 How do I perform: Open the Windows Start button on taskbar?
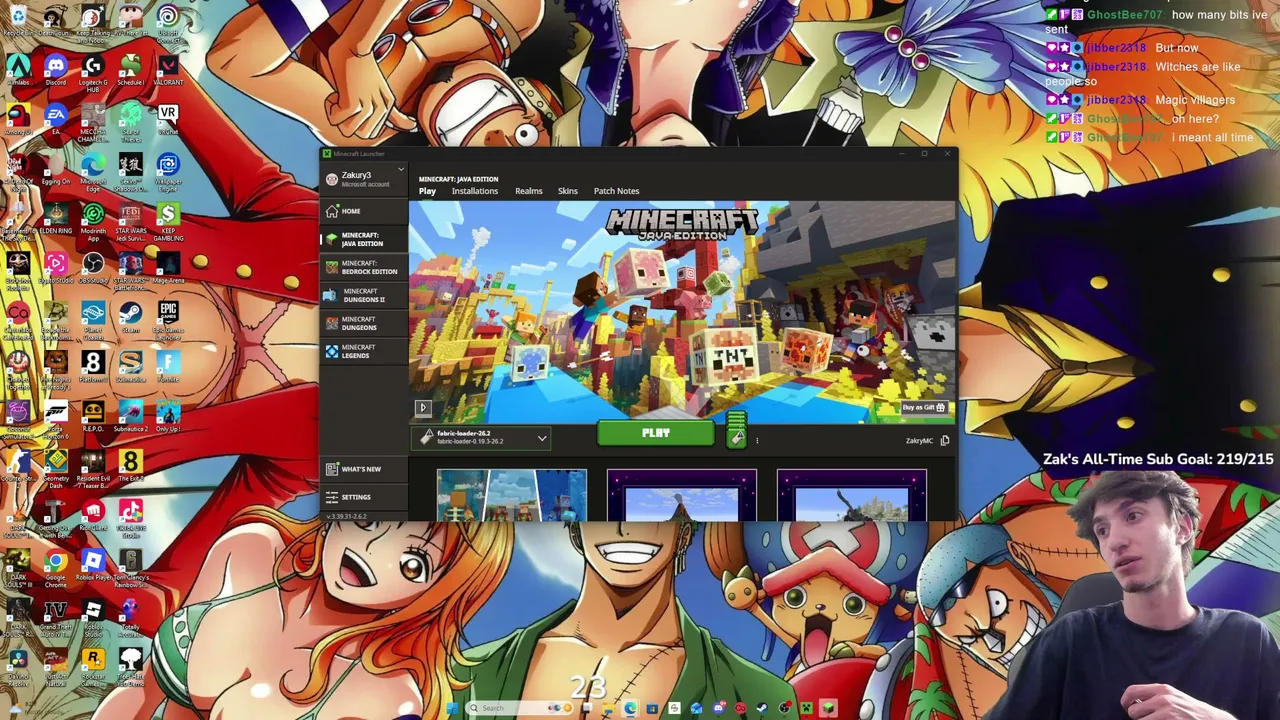[452, 709]
